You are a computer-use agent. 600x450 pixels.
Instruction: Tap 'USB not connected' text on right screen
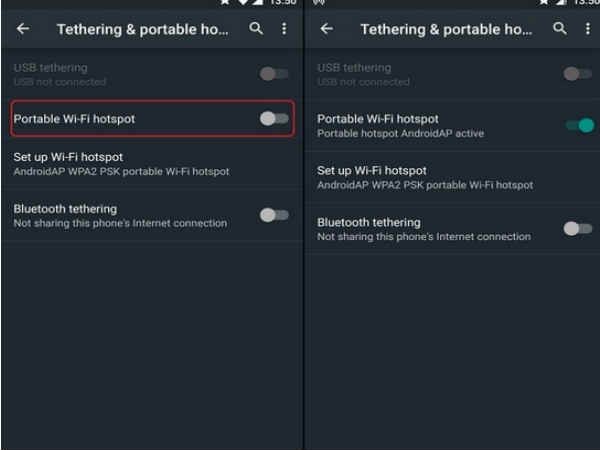pyautogui.click(x=363, y=82)
